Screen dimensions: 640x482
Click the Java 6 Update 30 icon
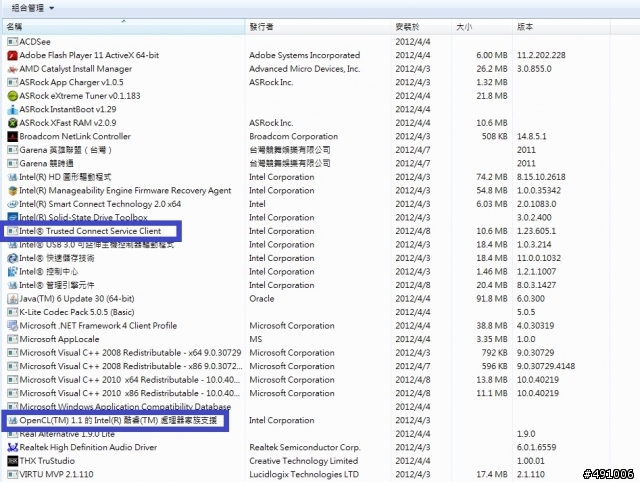(x=13, y=299)
